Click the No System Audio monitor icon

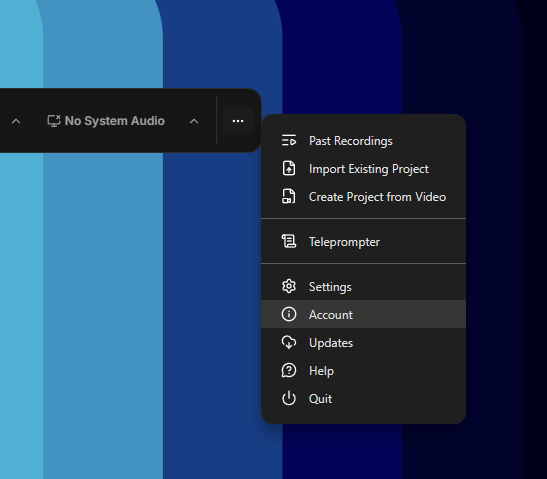pyautogui.click(x=54, y=121)
